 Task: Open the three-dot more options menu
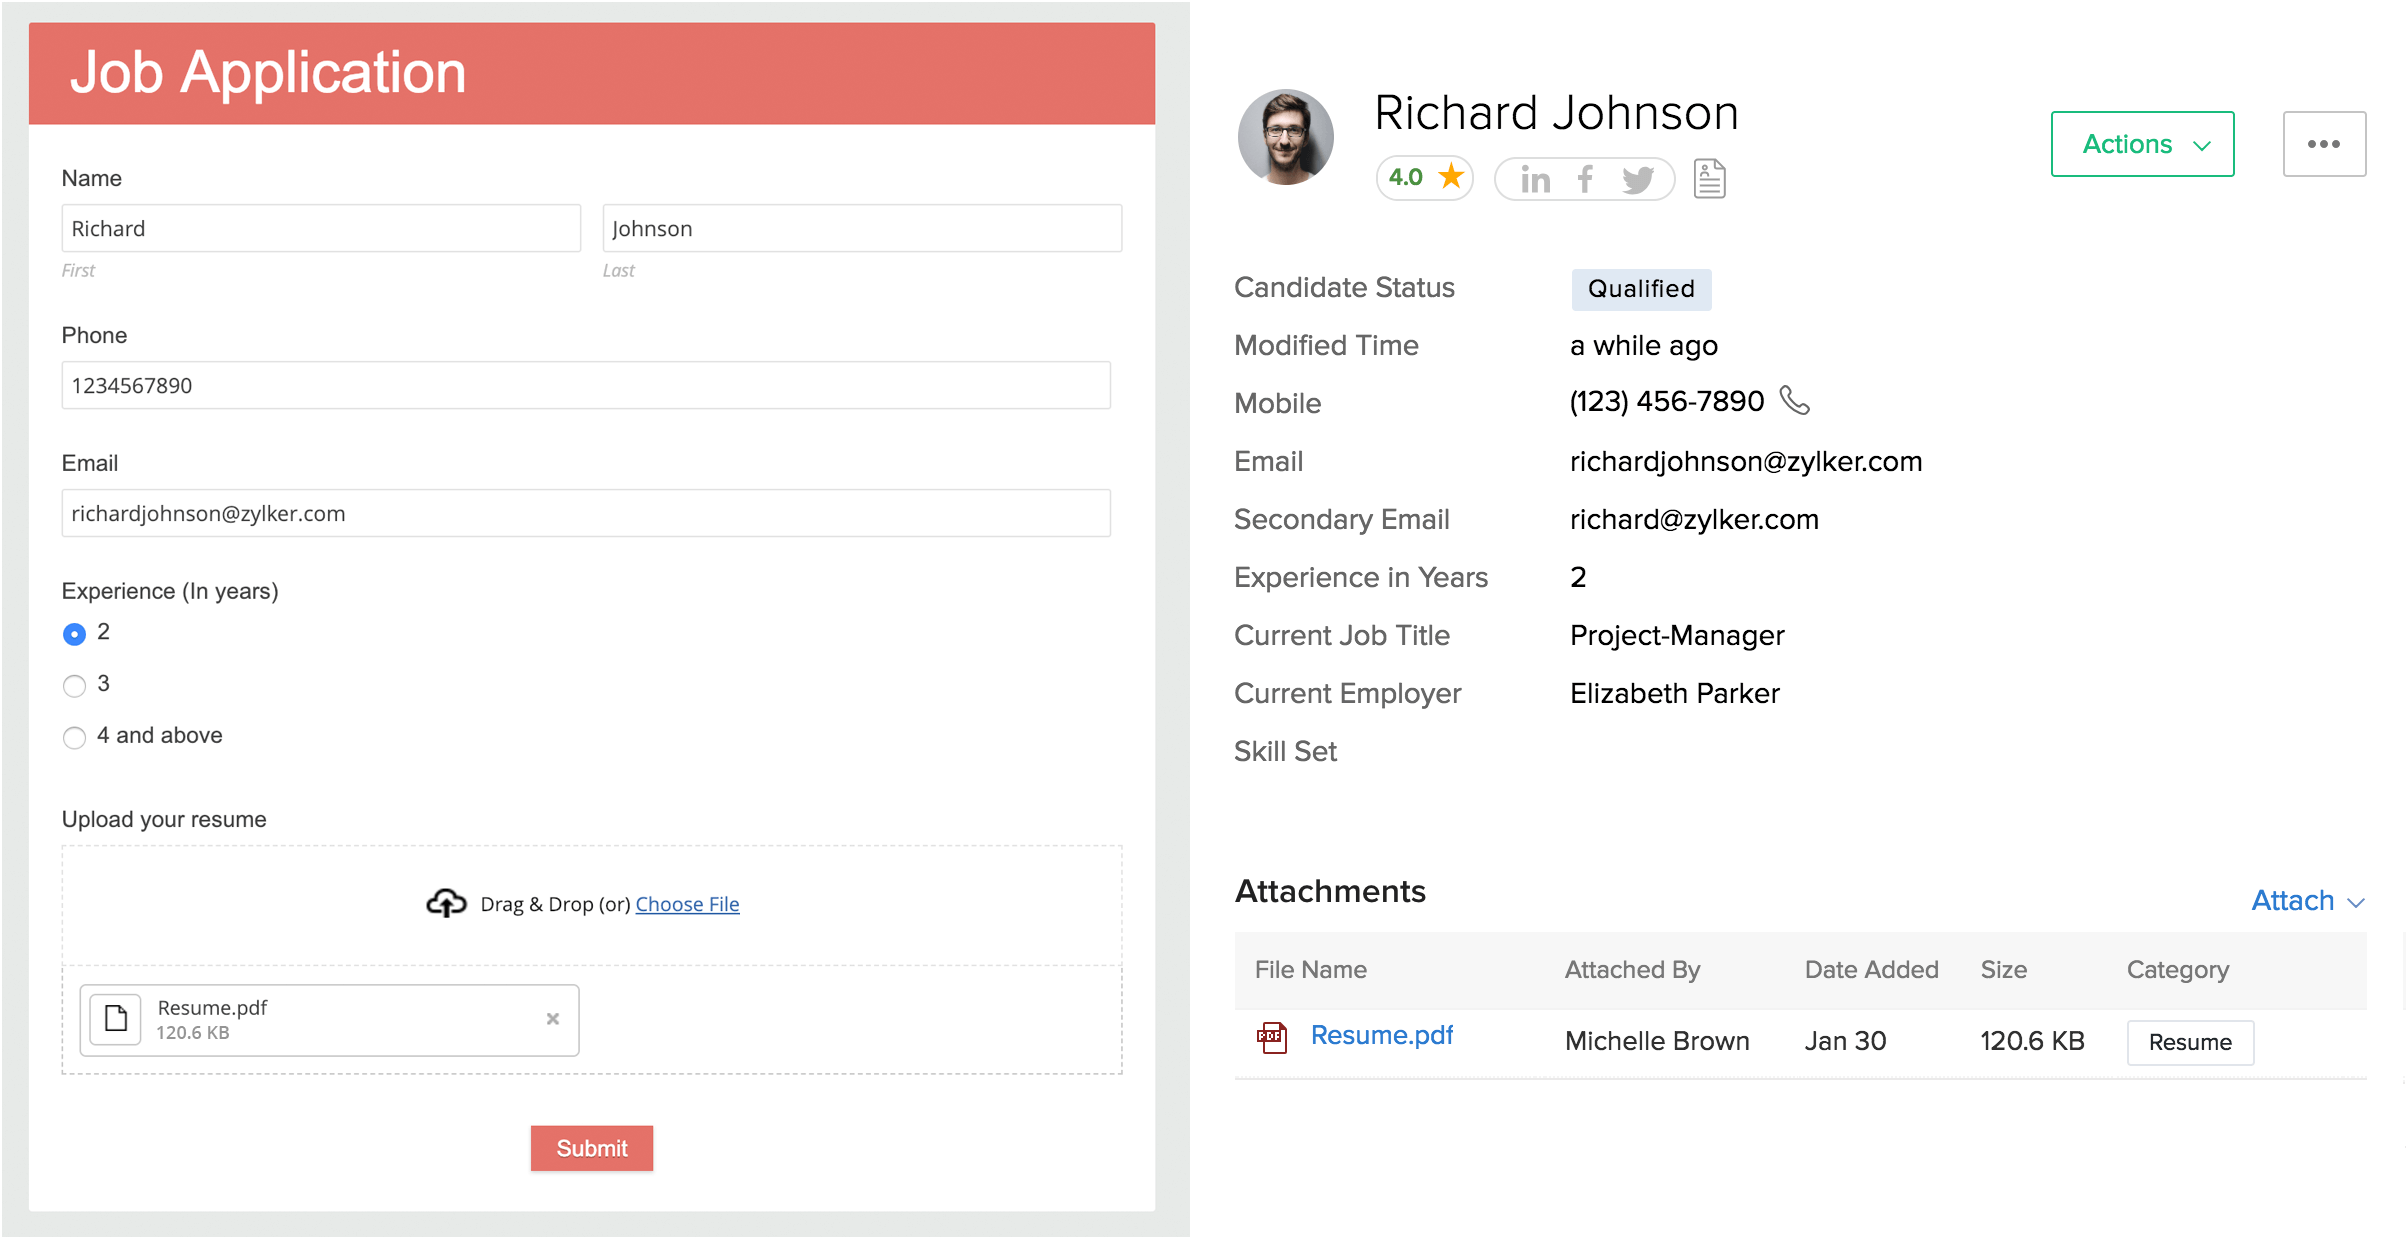pos(2323,144)
